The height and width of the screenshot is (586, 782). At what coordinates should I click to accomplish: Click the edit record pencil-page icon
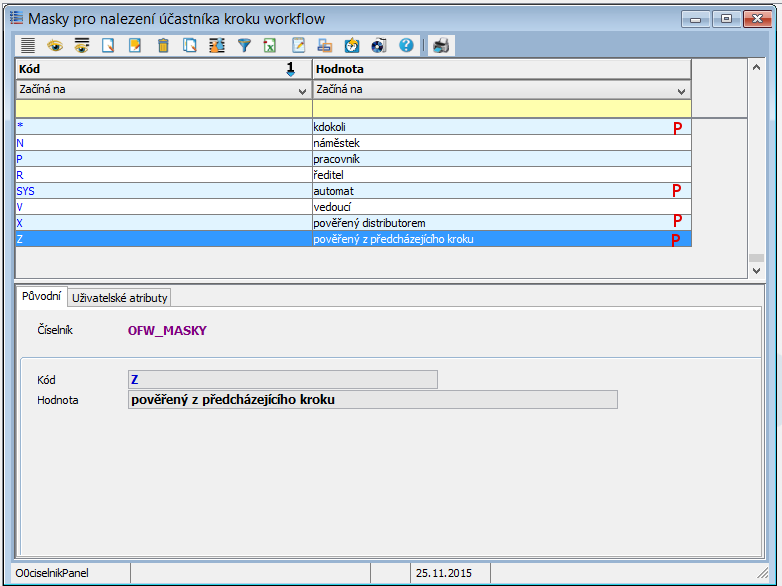click(x=135, y=45)
